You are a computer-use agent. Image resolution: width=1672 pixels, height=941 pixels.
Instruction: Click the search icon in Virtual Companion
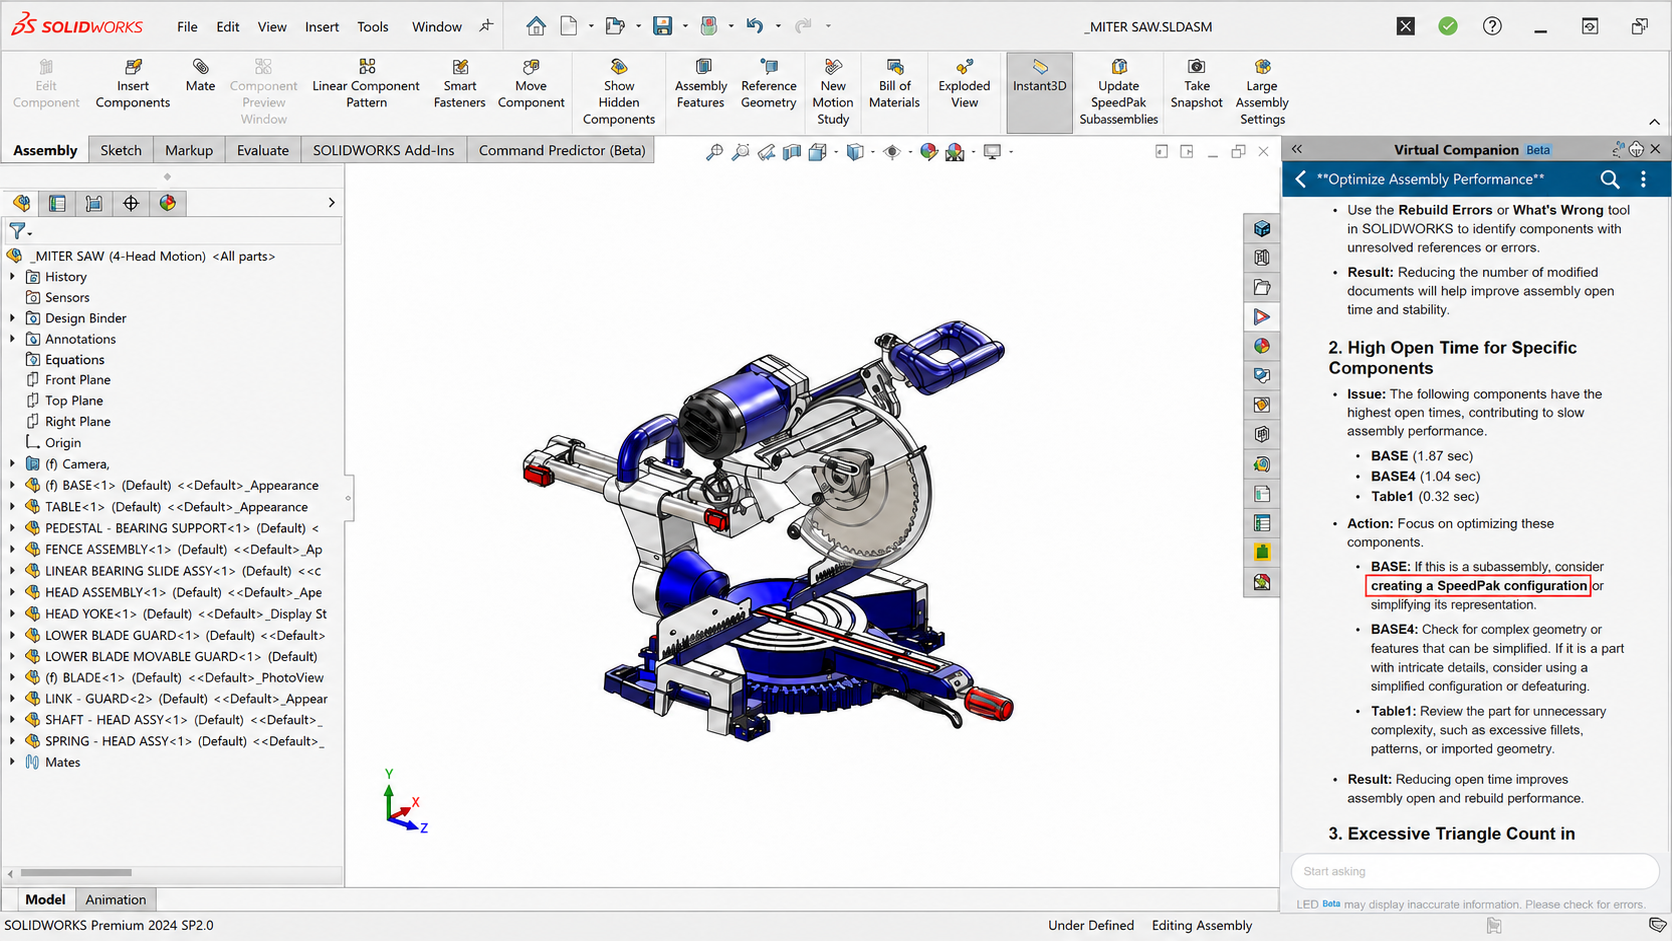1610,179
